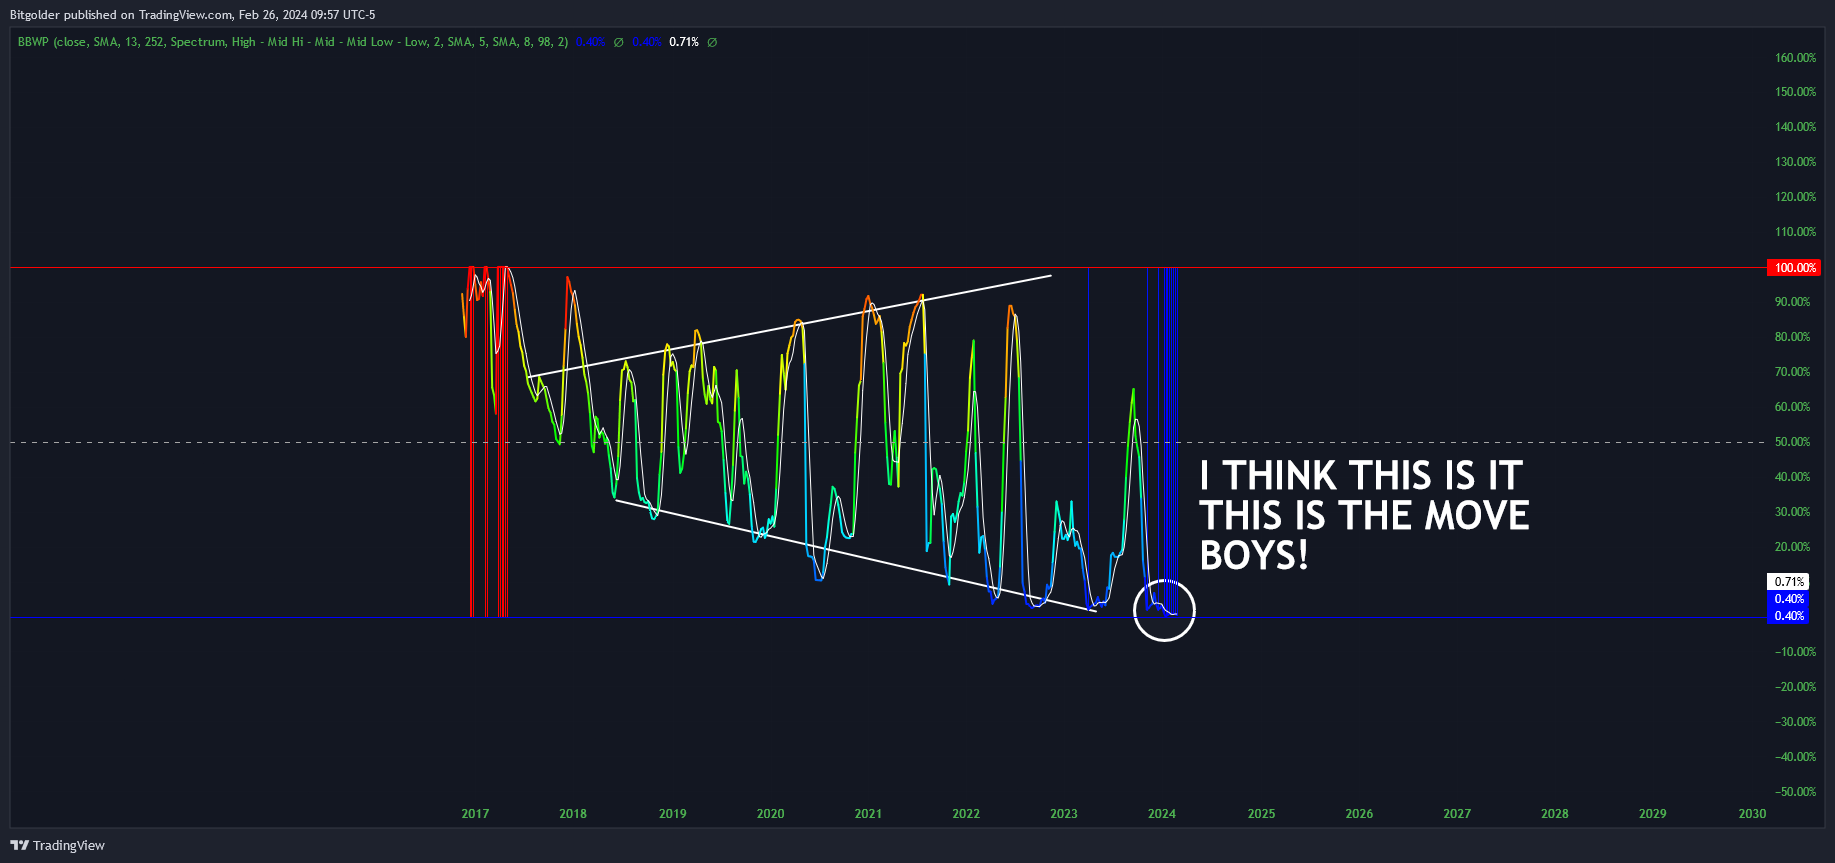1835x863 pixels.
Task: Click the 110.00% price axis label
Action: pos(1795,232)
